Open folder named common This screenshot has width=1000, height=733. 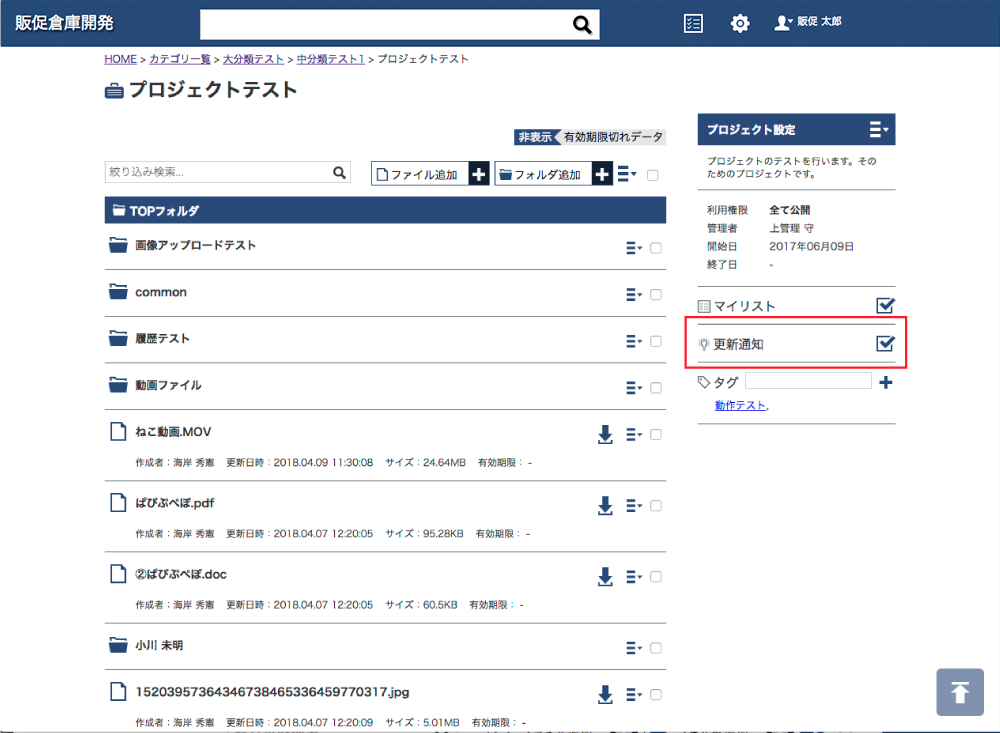point(161,292)
